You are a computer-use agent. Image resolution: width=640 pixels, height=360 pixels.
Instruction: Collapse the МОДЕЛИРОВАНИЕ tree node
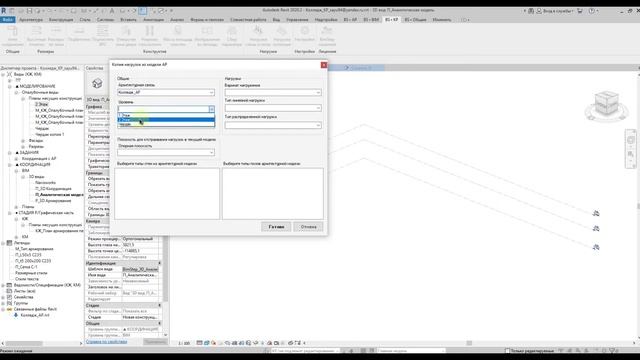10,87
